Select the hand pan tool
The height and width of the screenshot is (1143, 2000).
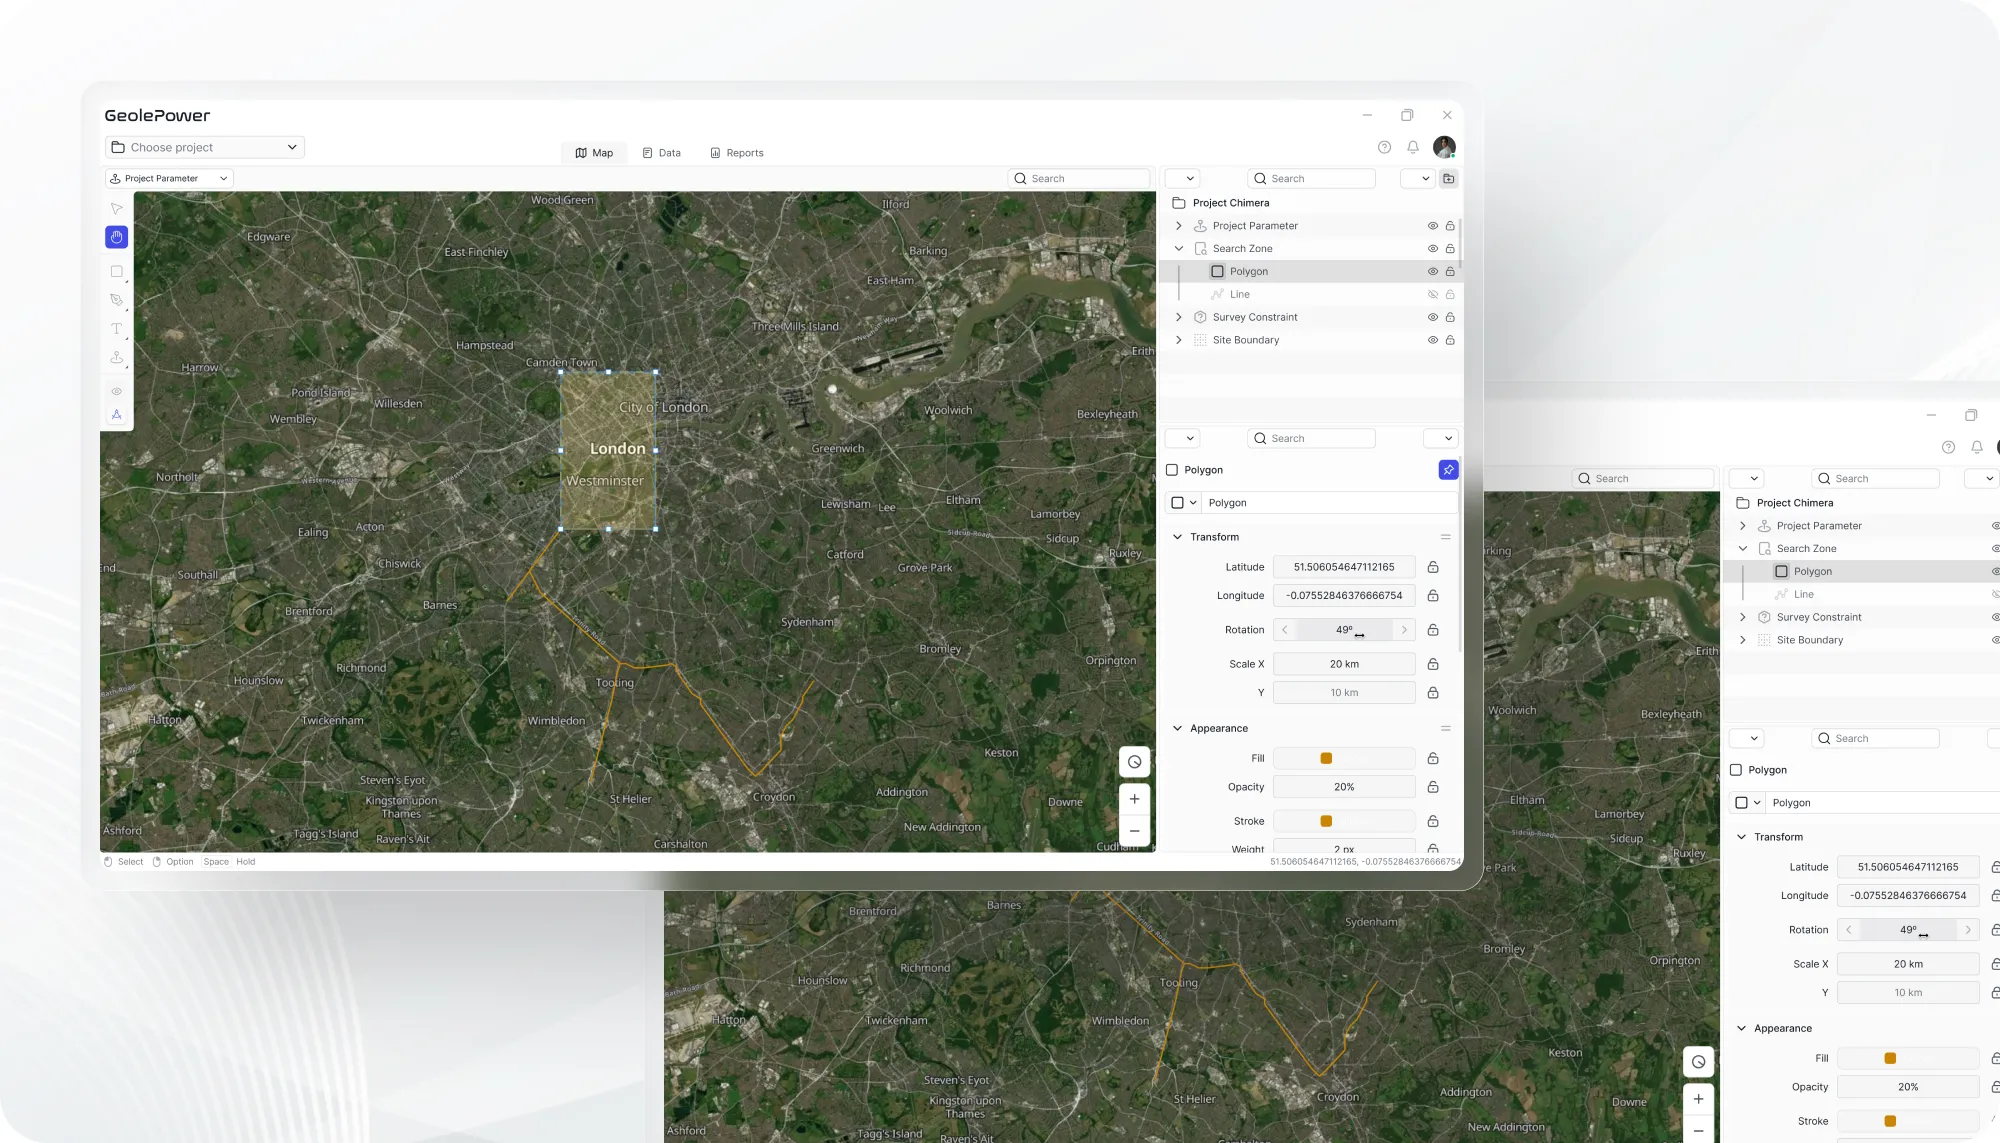116,237
